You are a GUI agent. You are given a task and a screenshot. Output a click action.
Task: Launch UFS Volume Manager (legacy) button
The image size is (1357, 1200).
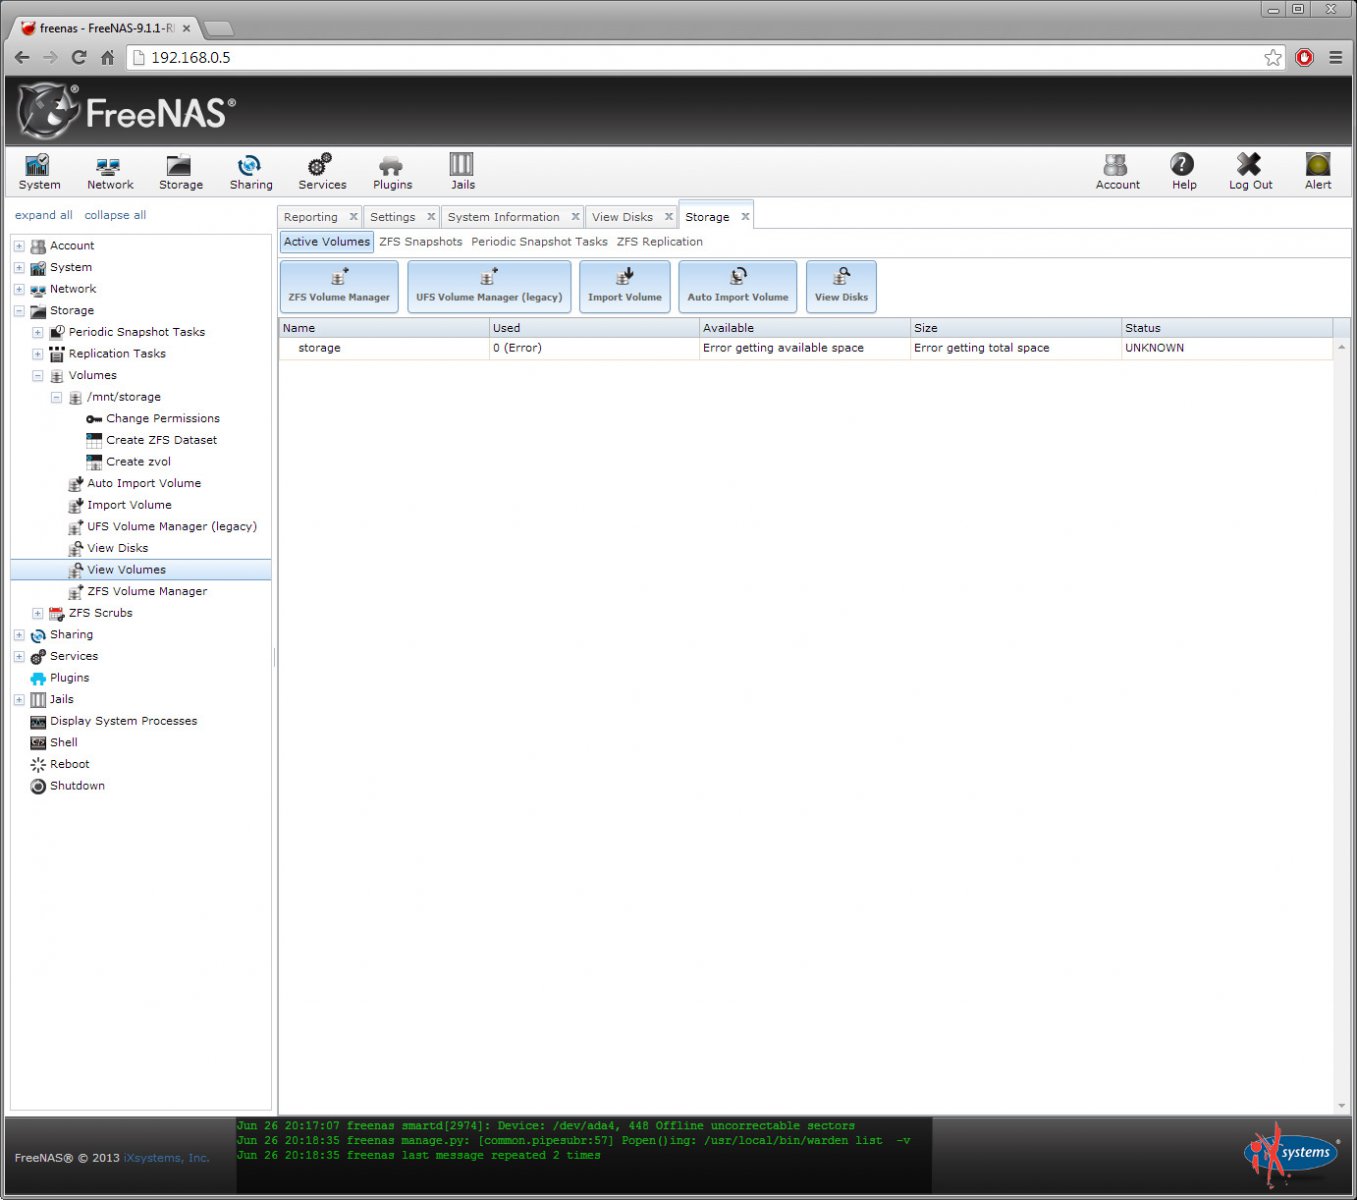coord(489,286)
